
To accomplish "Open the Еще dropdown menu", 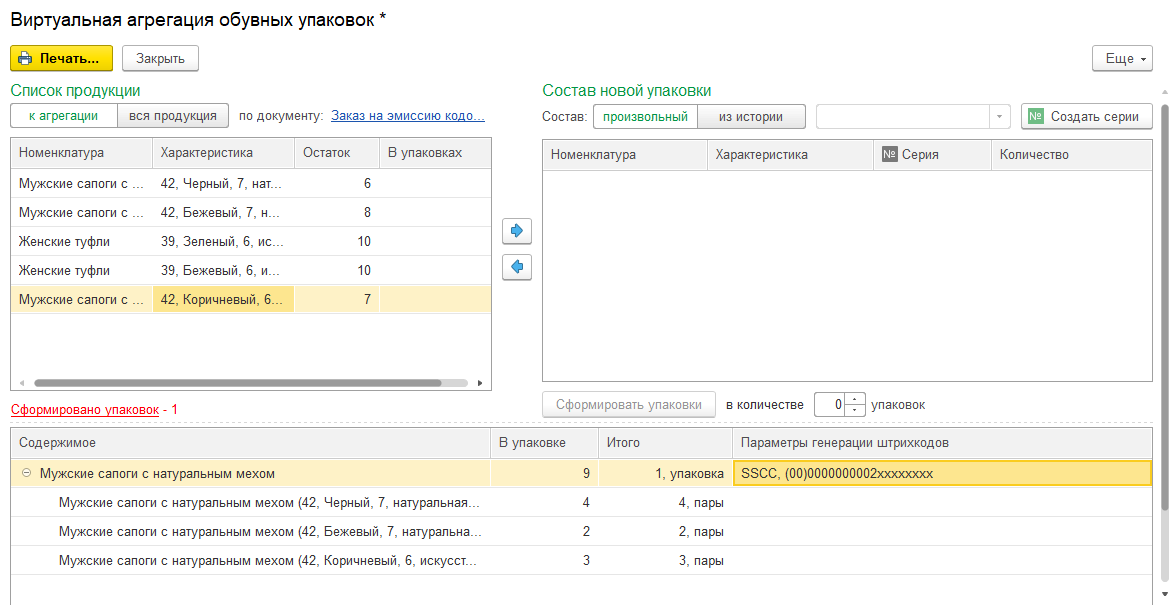I will (1122, 58).
